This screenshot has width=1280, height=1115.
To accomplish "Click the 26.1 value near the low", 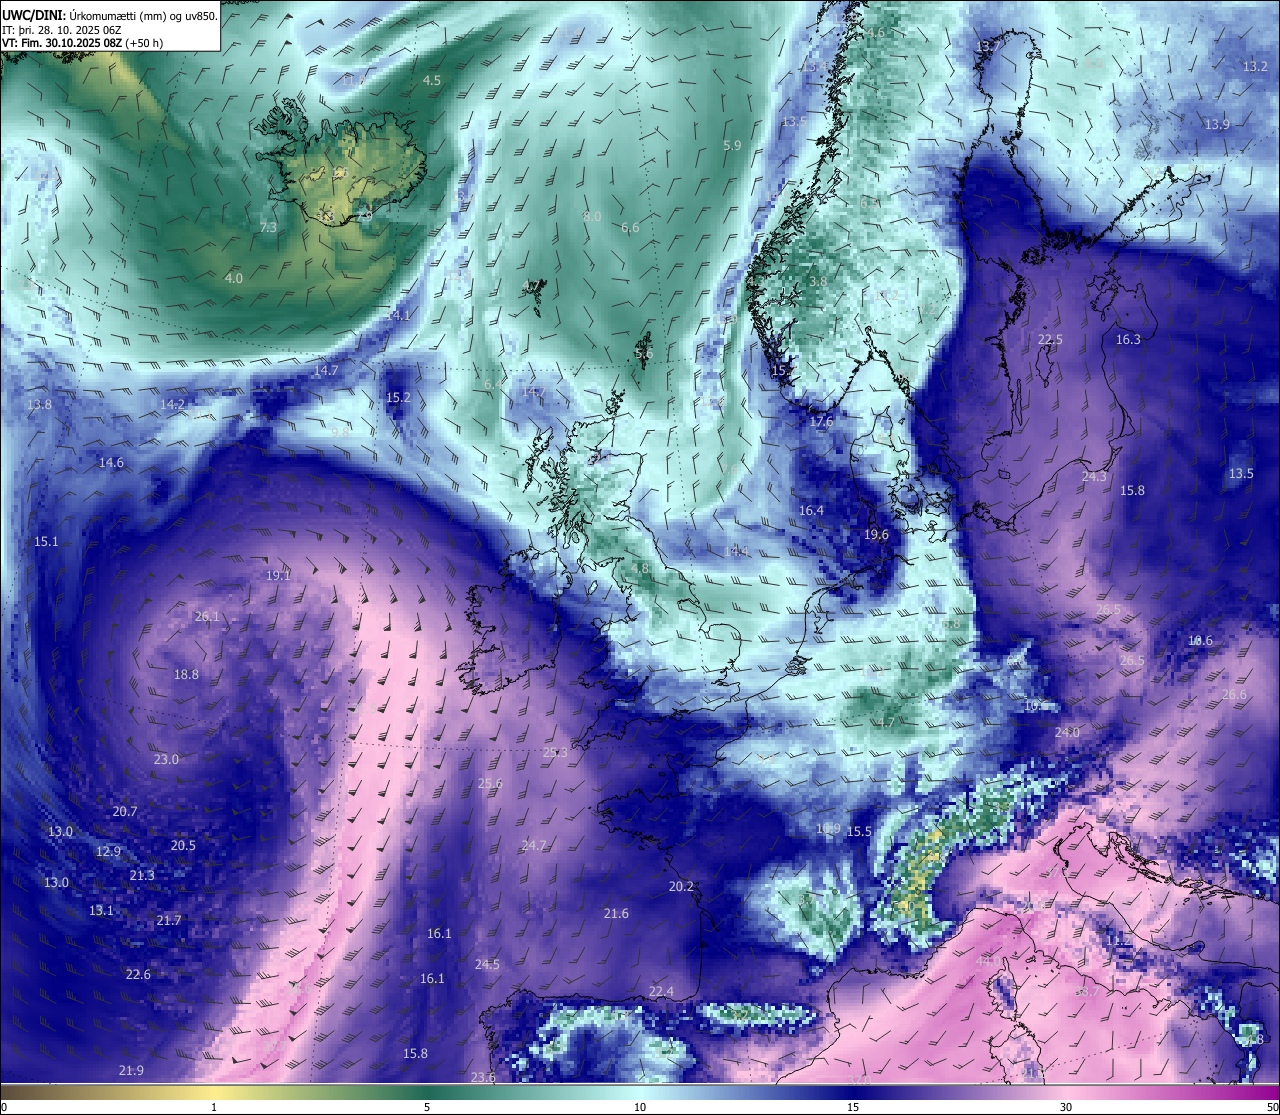I will point(207,617).
